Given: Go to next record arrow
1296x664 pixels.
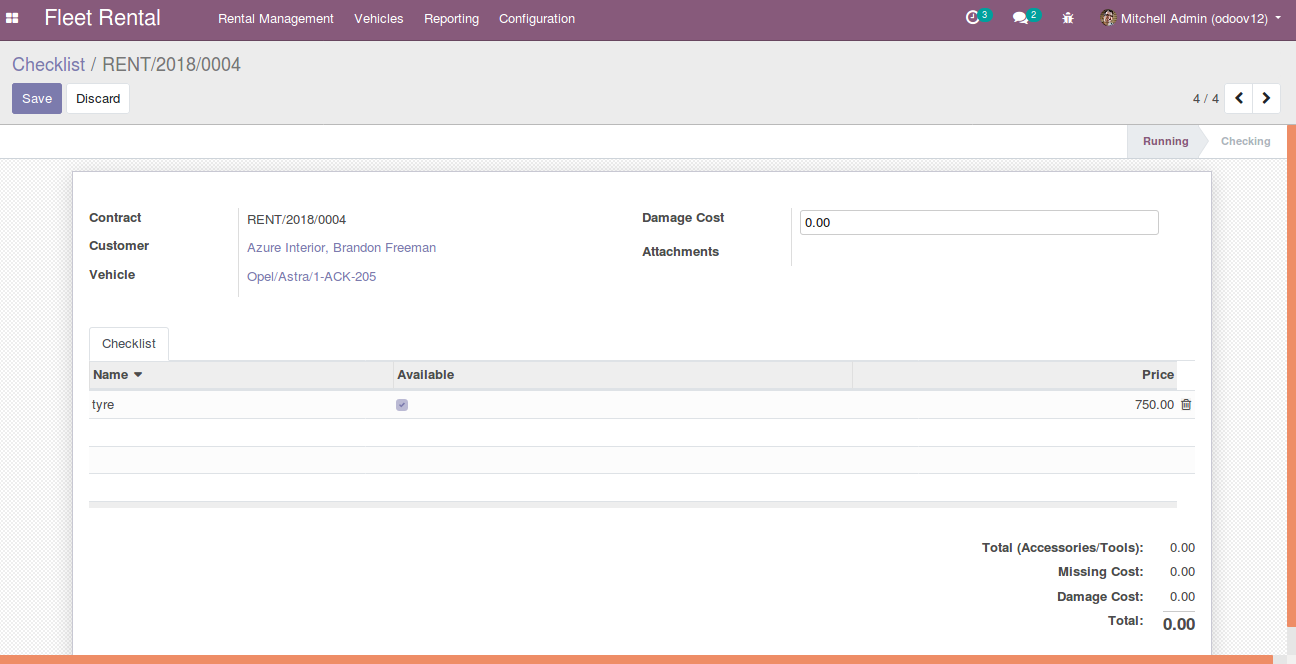Looking at the screenshot, I should (1266, 98).
